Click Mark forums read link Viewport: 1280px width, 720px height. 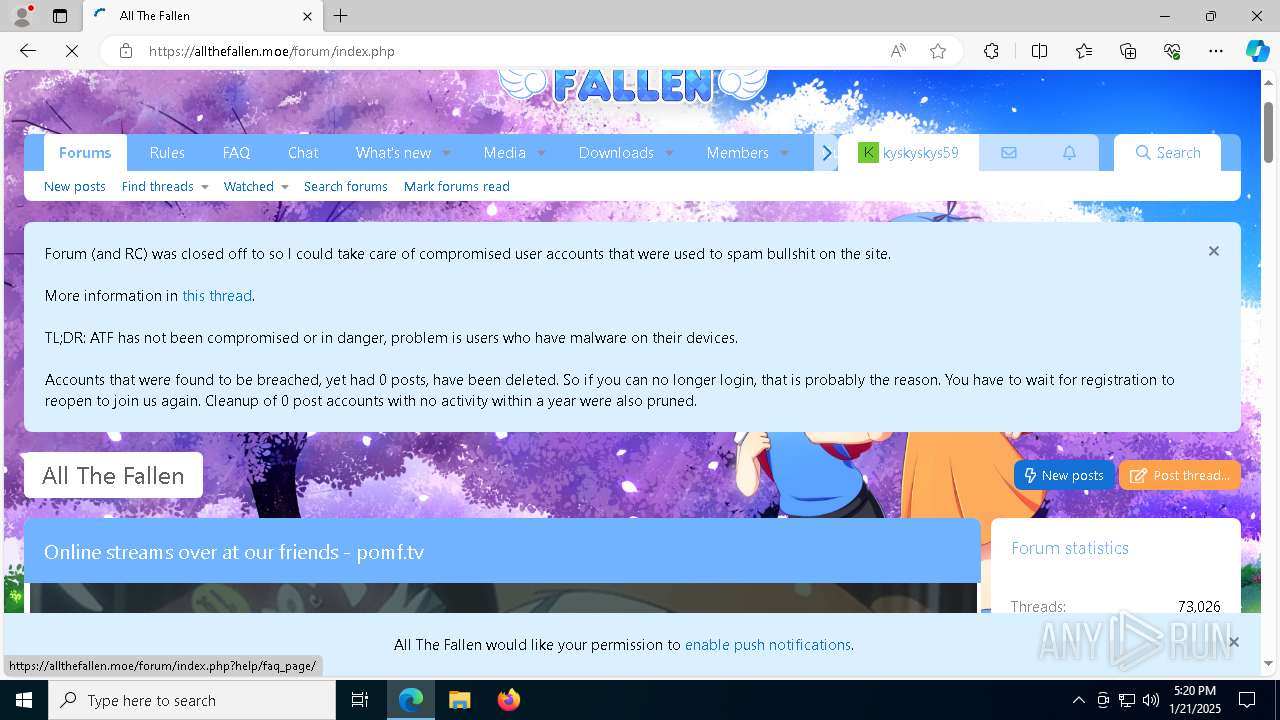pyautogui.click(x=457, y=186)
